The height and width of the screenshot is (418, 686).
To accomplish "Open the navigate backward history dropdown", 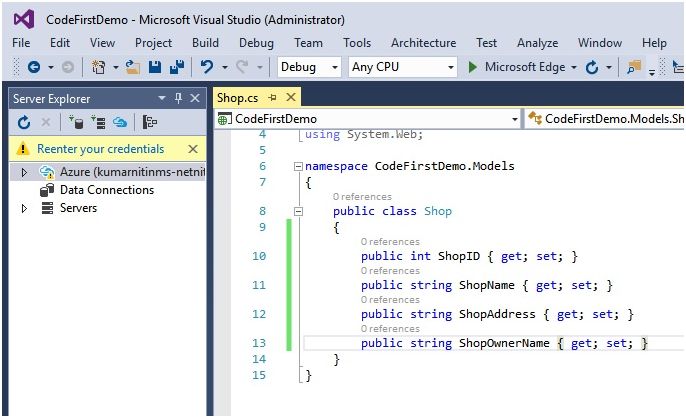I will pos(51,67).
